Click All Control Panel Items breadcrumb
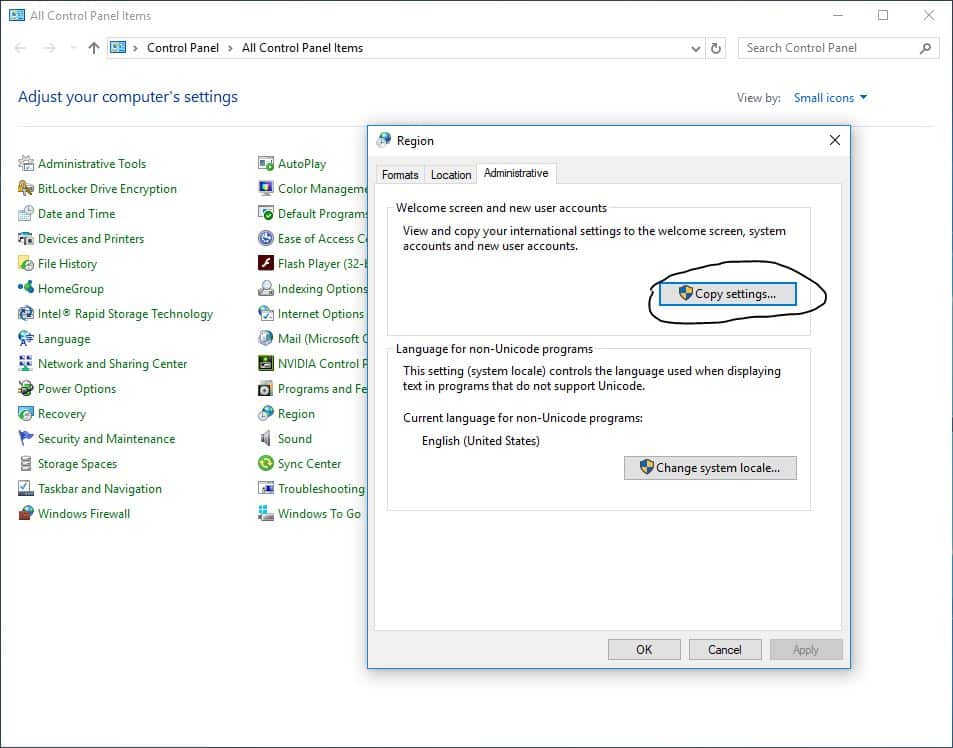 coord(302,48)
